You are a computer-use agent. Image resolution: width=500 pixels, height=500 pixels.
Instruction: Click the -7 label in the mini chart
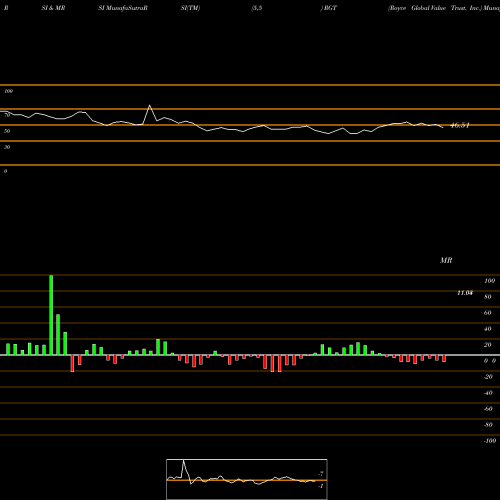point(321,474)
